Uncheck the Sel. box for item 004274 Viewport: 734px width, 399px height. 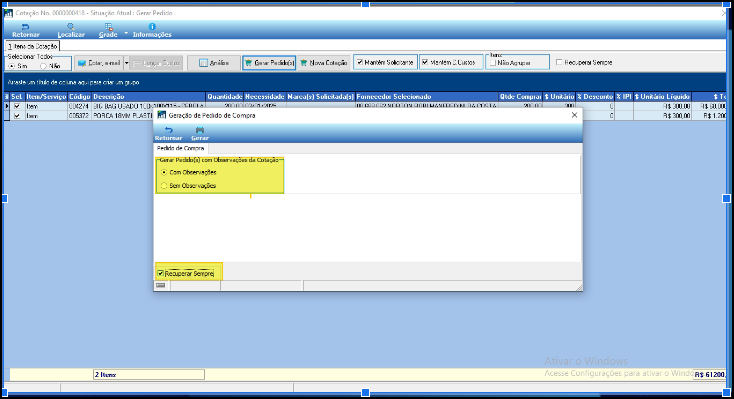point(17,106)
